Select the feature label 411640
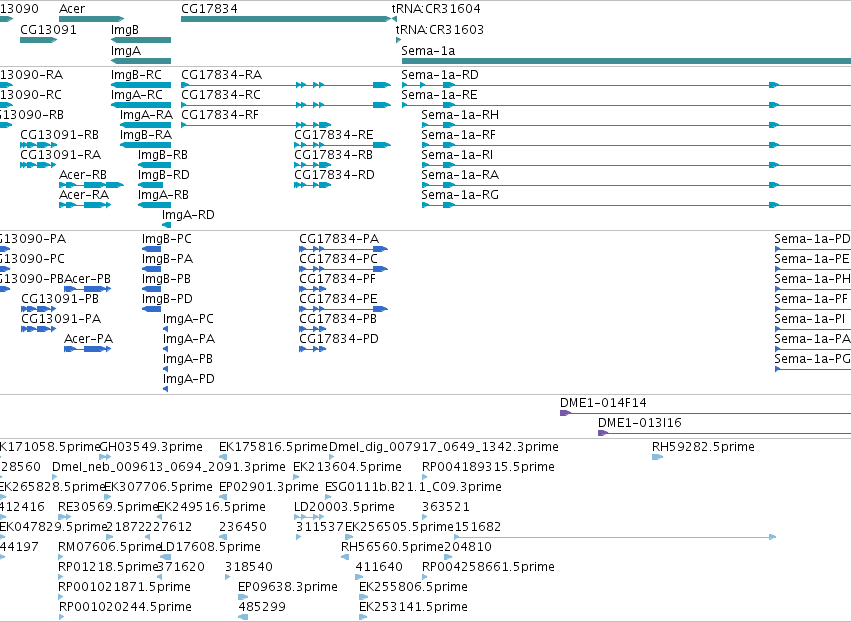The width and height of the screenshot is (851, 622). click(x=379, y=567)
